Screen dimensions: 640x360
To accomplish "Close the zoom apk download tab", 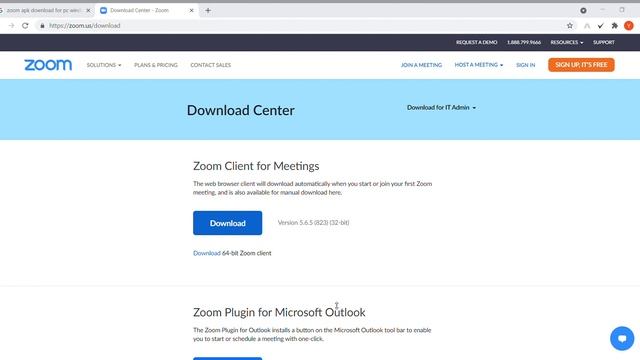I will [88, 11].
